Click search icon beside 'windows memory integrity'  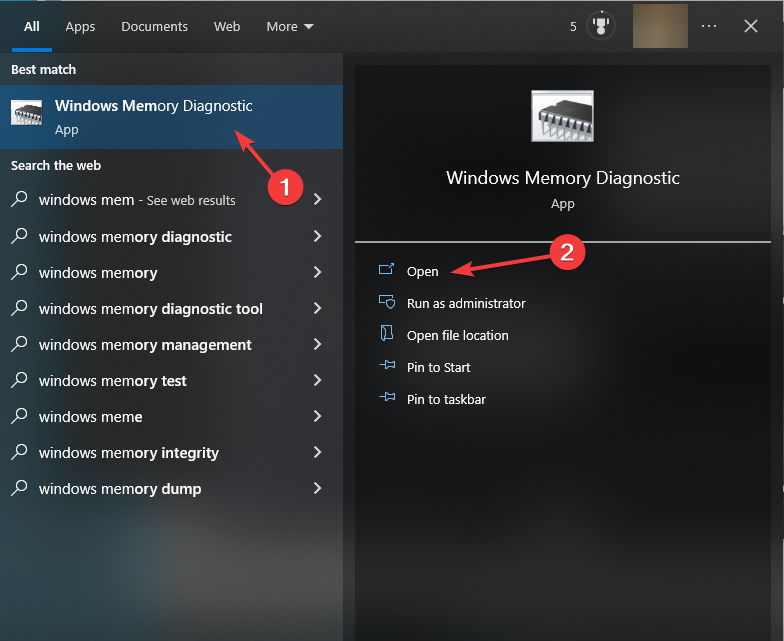pos(19,452)
